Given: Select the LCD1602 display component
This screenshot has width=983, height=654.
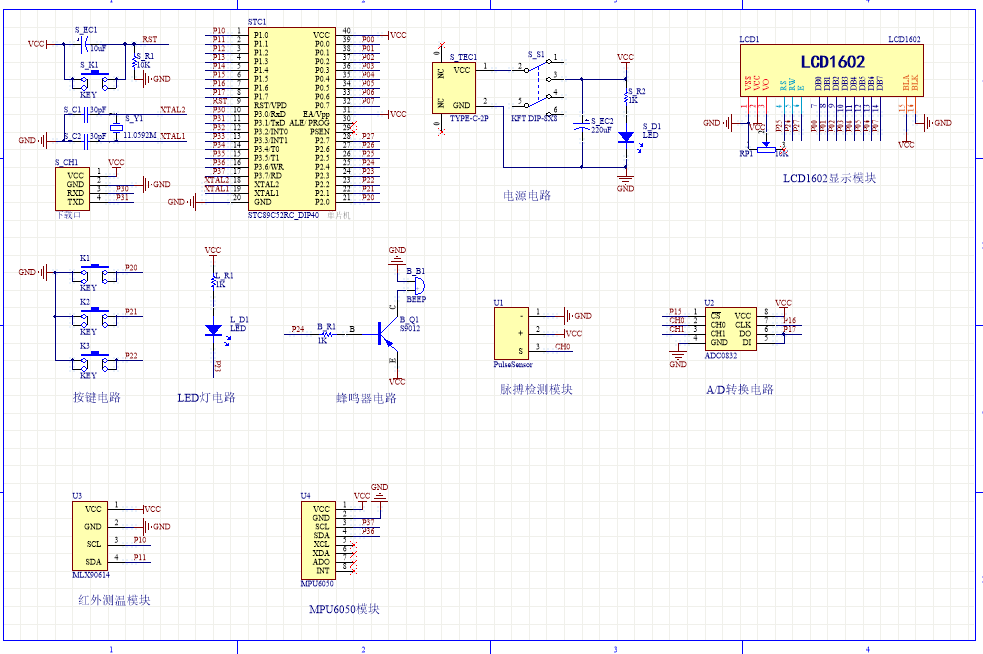Looking at the screenshot, I should click(x=832, y=70).
